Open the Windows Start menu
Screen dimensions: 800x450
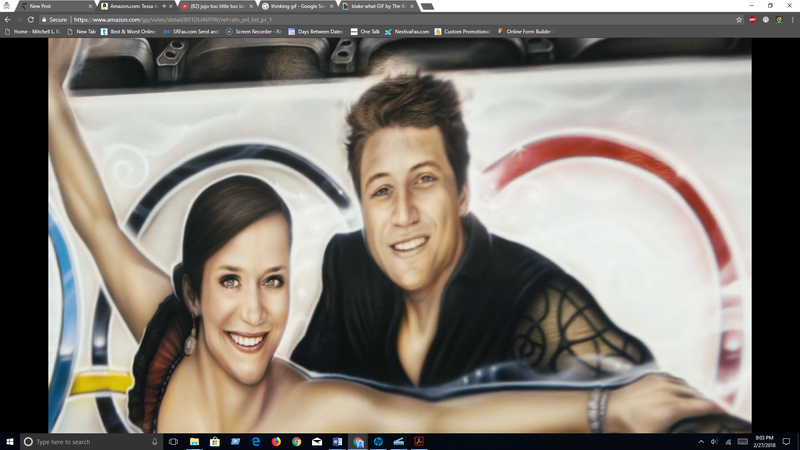10,441
